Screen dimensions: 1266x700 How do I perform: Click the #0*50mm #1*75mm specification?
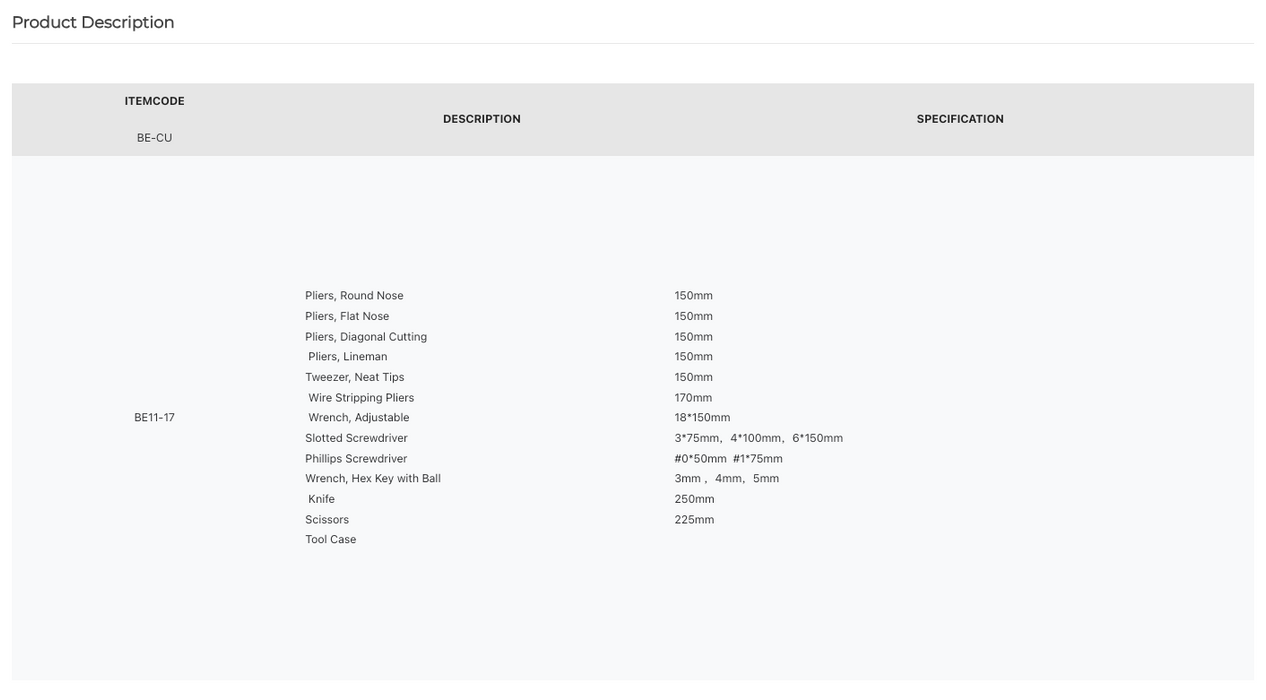coord(728,459)
